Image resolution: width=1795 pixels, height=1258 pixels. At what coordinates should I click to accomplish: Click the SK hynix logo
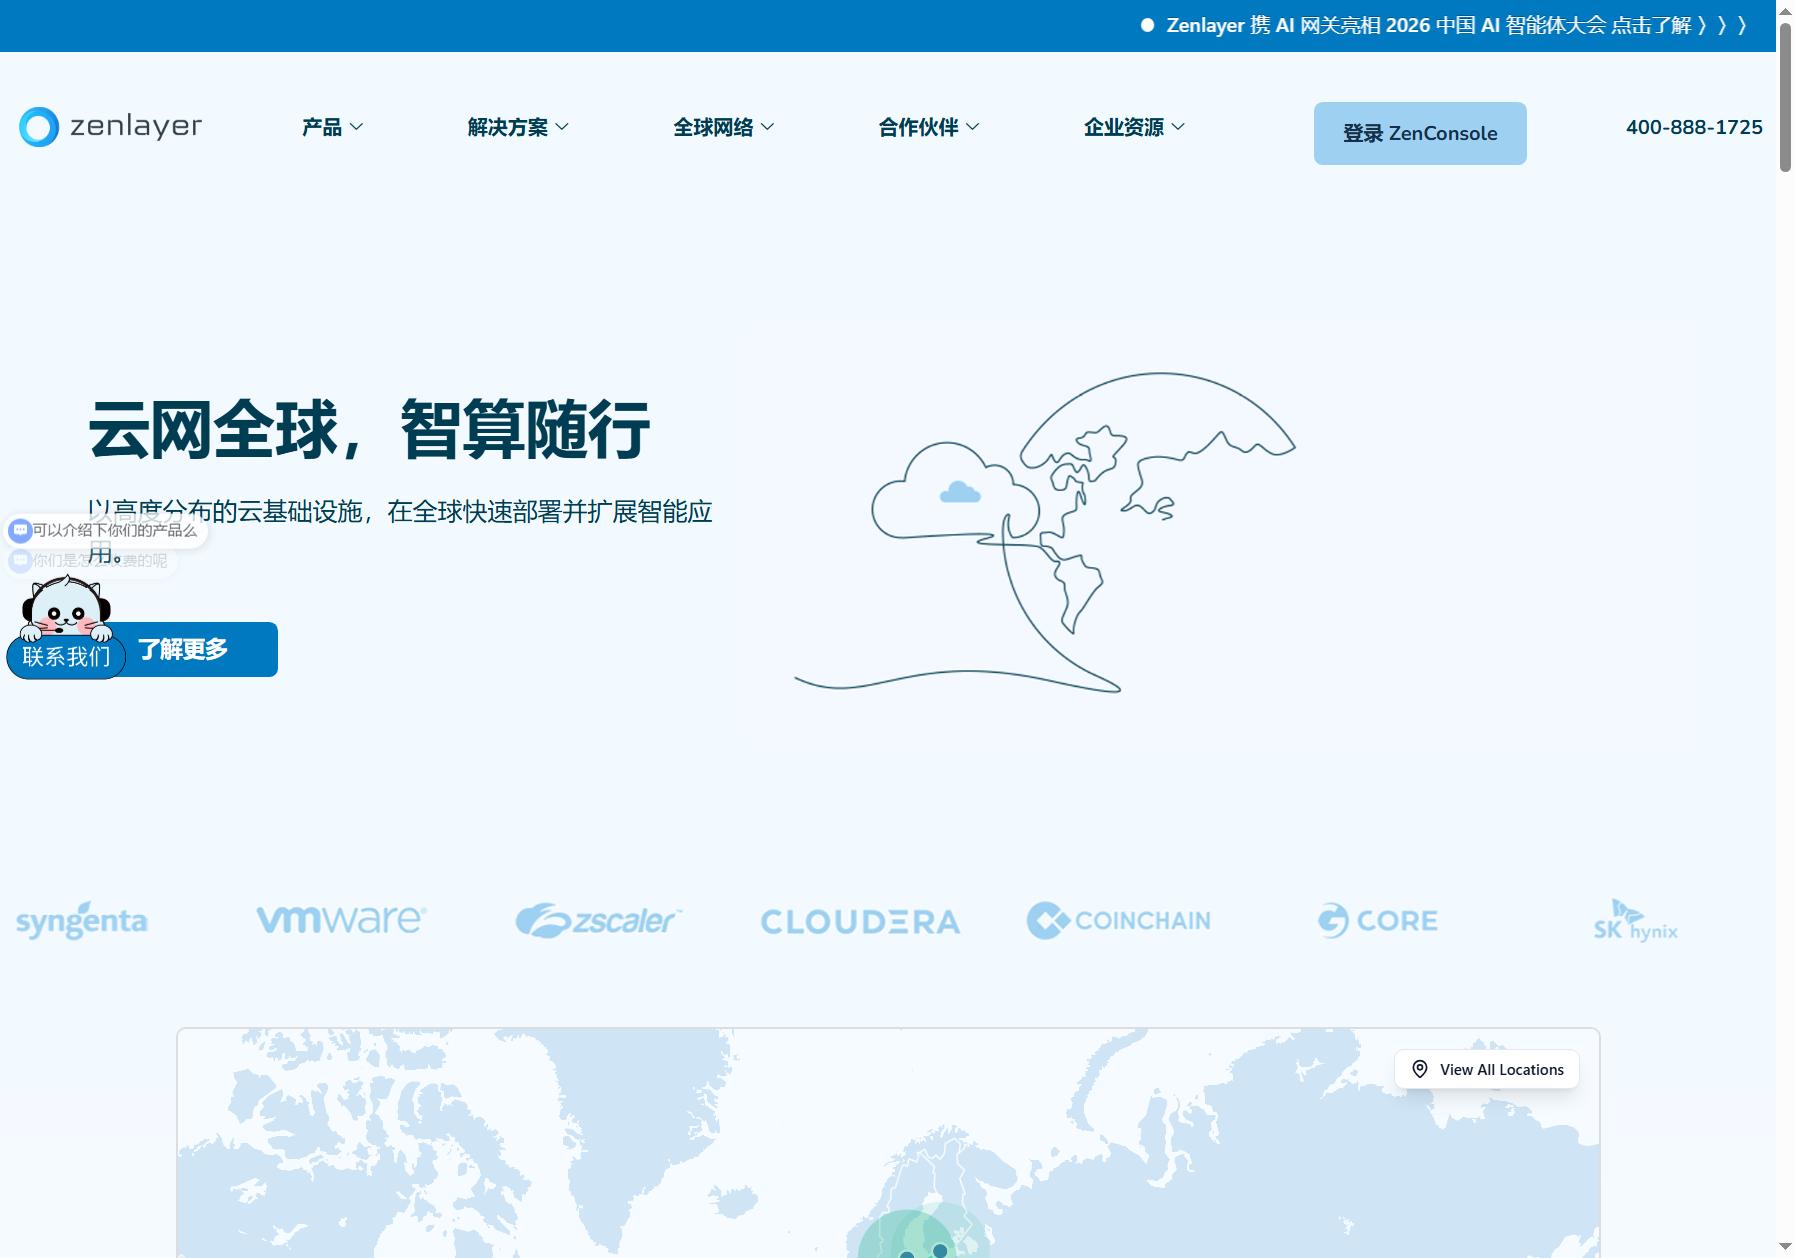pos(1636,921)
